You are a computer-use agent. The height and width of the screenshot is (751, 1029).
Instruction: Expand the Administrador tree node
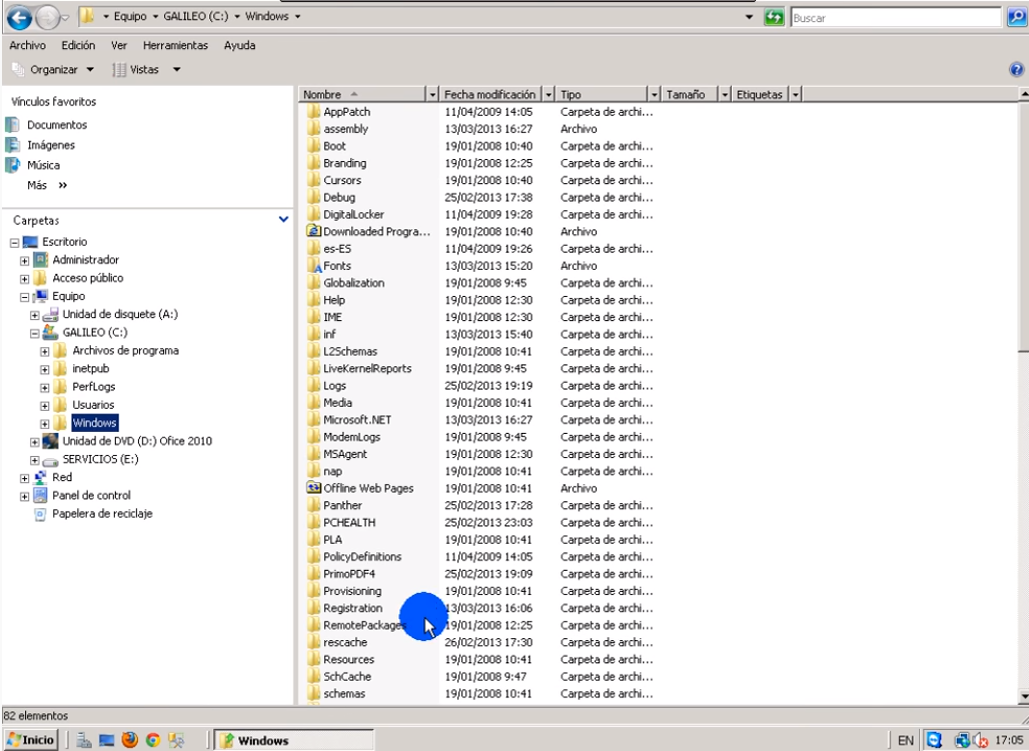24,261
